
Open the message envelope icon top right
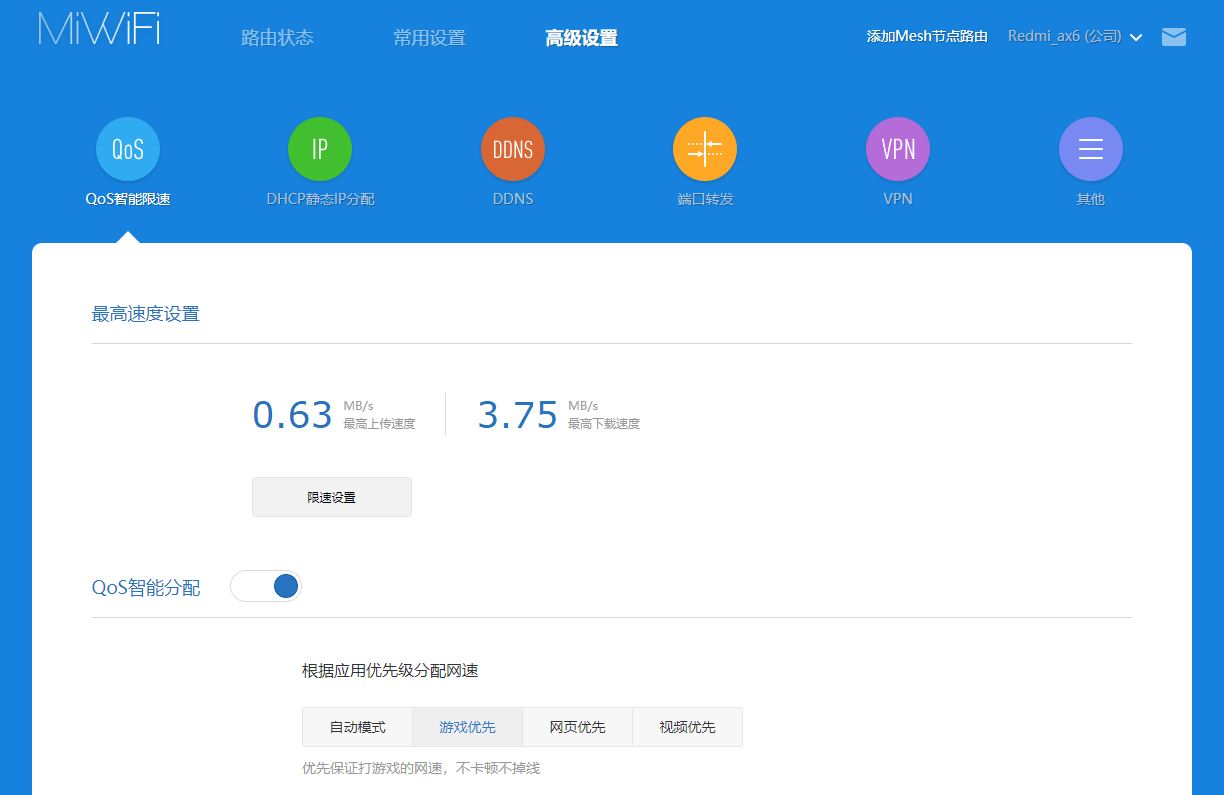pos(1173,36)
